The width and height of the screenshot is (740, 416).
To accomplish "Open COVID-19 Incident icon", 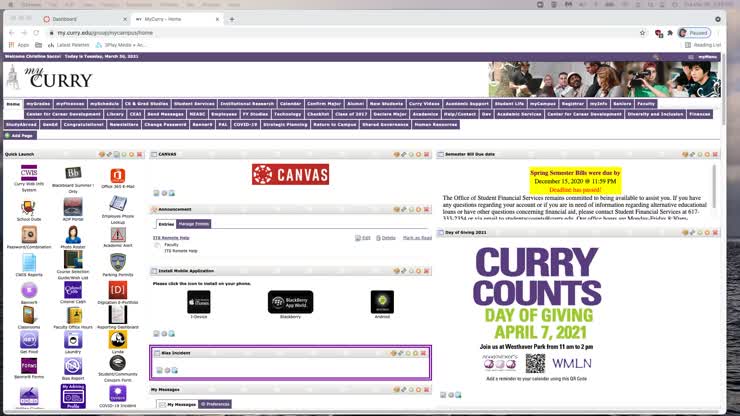I will (x=118, y=393).
